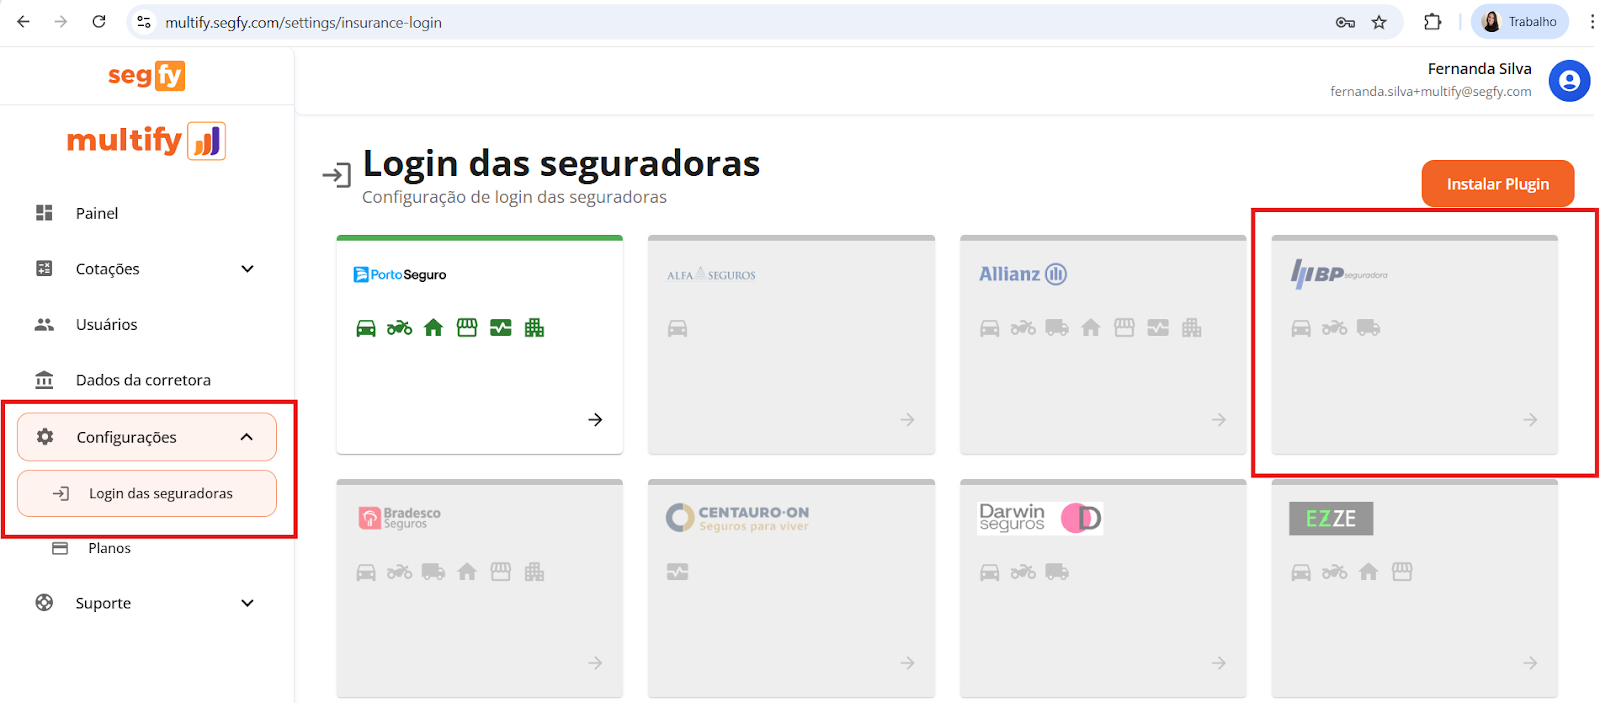Select Login das seguradoras submenu item
Screen dimensions: 1600x703
click(160, 494)
